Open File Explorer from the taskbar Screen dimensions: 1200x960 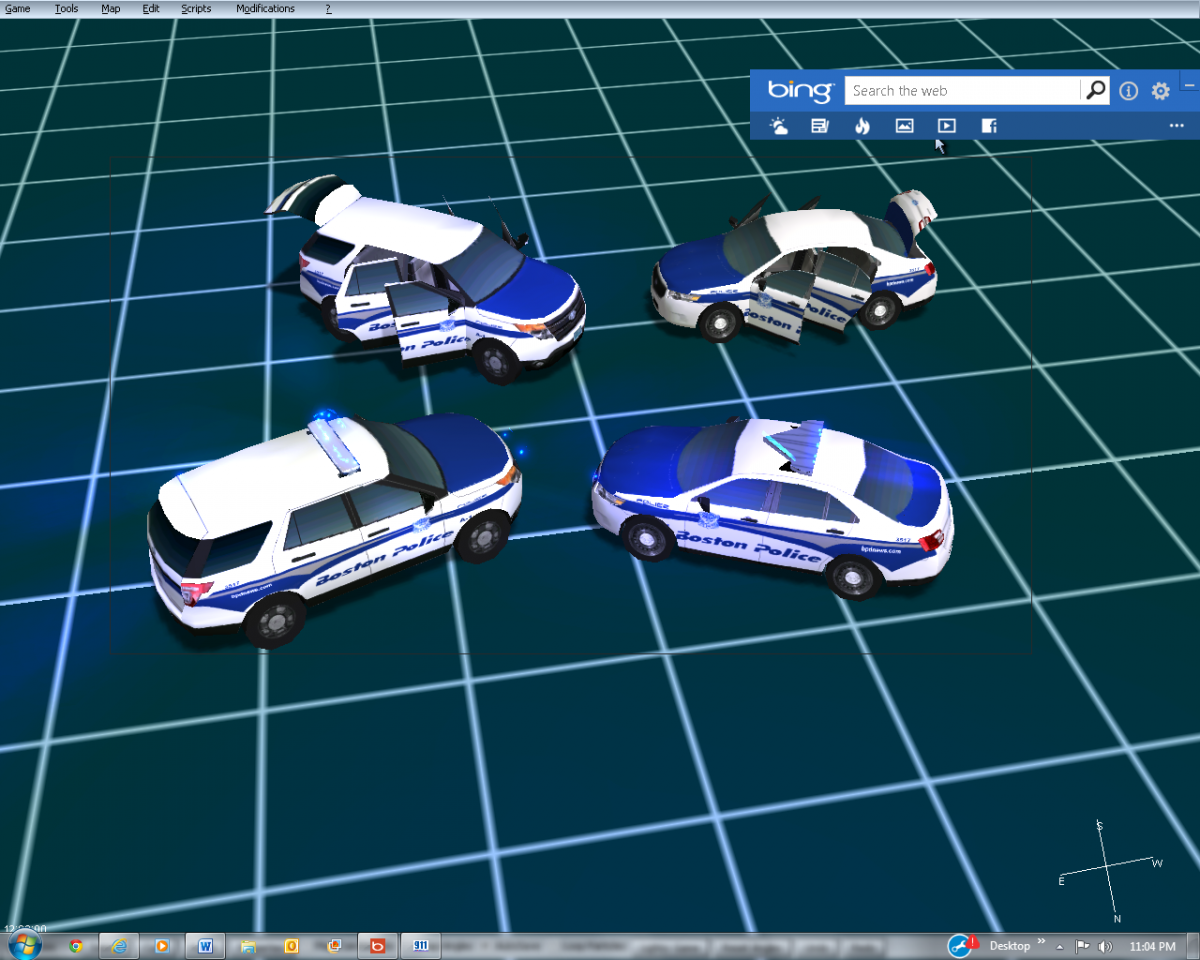point(249,945)
